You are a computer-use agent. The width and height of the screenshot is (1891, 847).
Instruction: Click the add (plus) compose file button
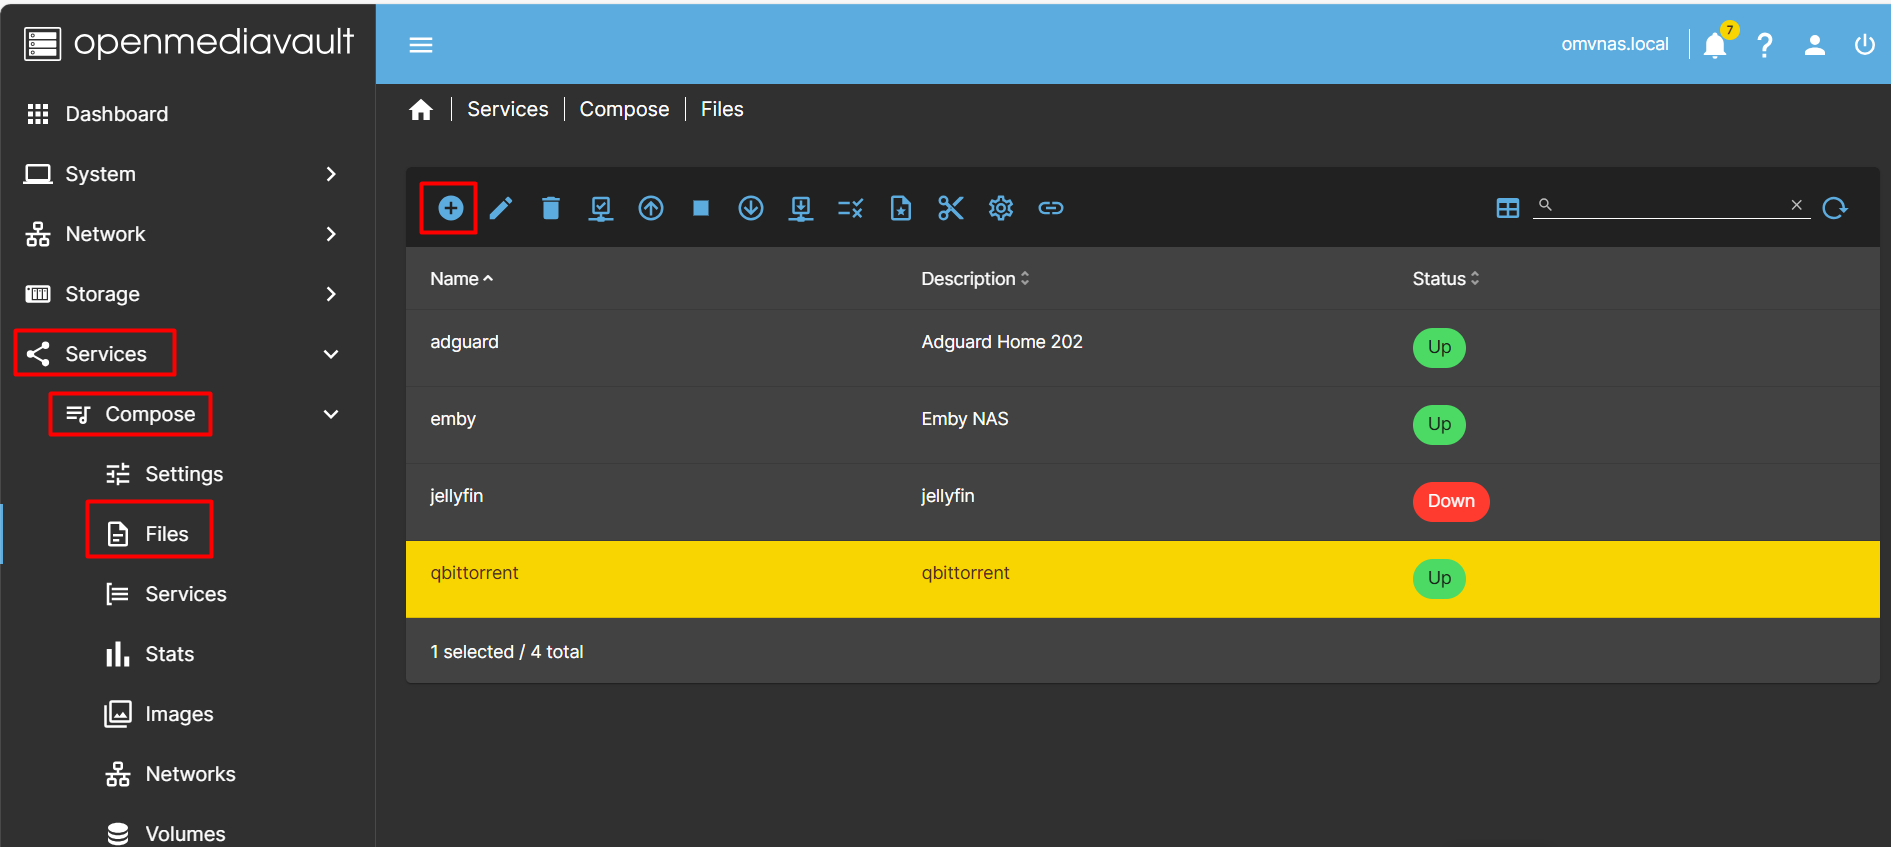pyautogui.click(x=450, y=208)
